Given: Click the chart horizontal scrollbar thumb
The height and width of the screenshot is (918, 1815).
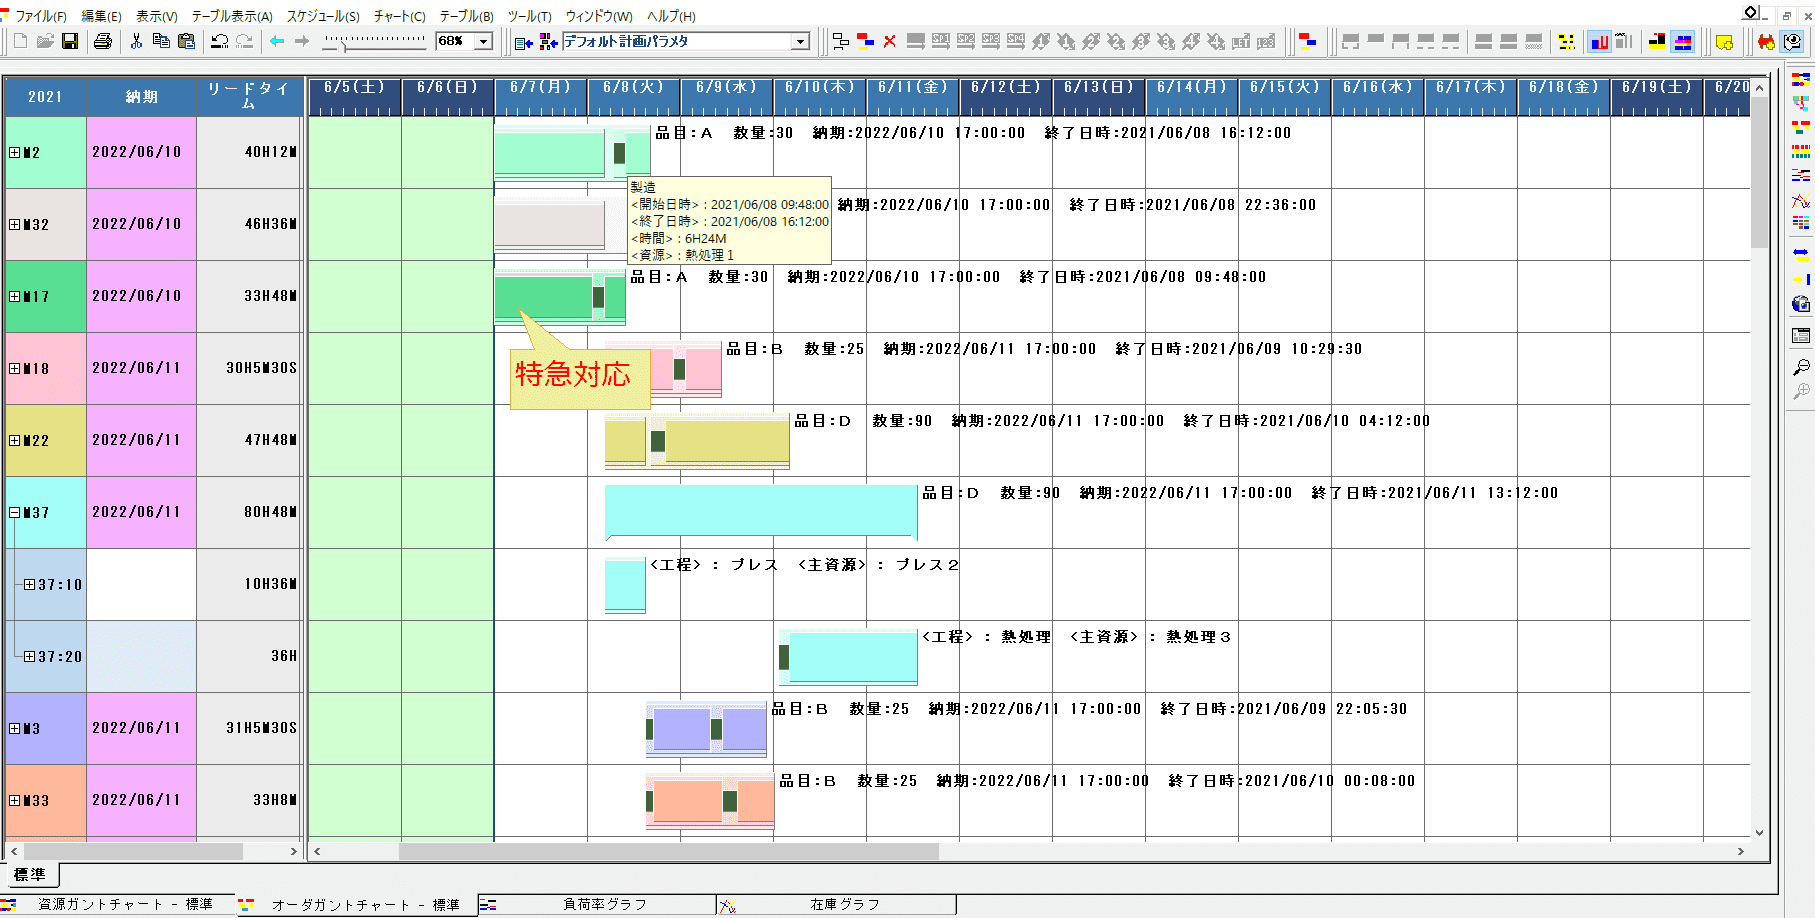Looking at the screenshot, I should [668, 852].
